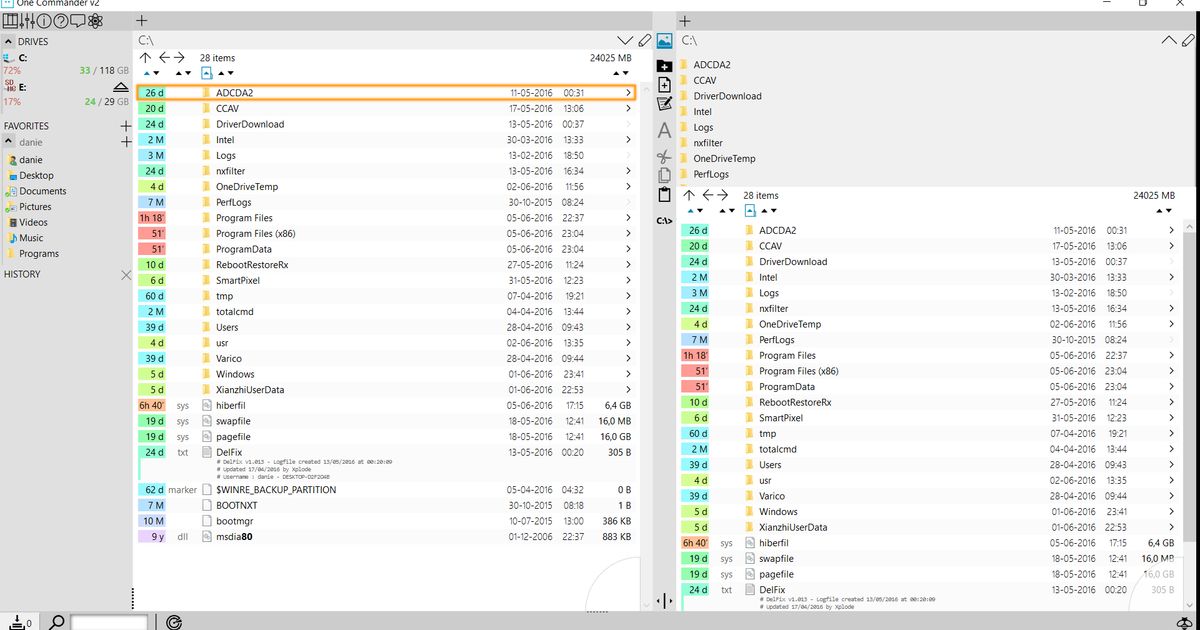Add a new tab in the left pane
Image resolution: width=1200 pixels, height=630 pixels.
pos(142,20)
